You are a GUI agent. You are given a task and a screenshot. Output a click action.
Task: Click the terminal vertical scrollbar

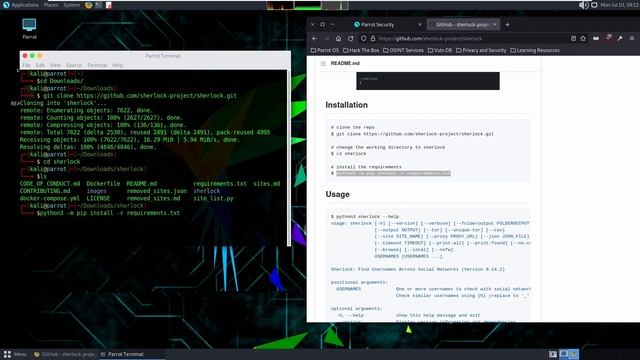pyautogui.click(x=289, y=158)
